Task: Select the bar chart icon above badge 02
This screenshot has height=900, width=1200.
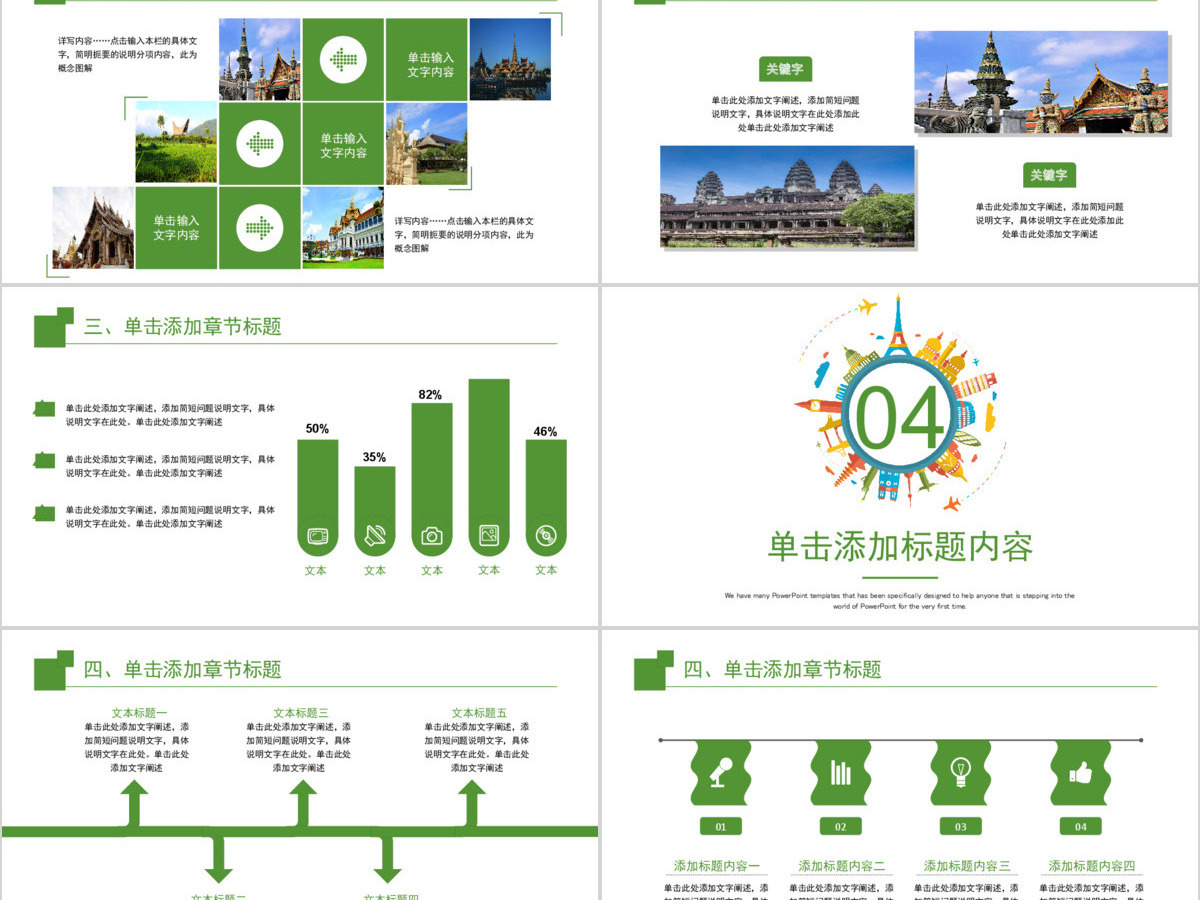Action: click(840, 773)
